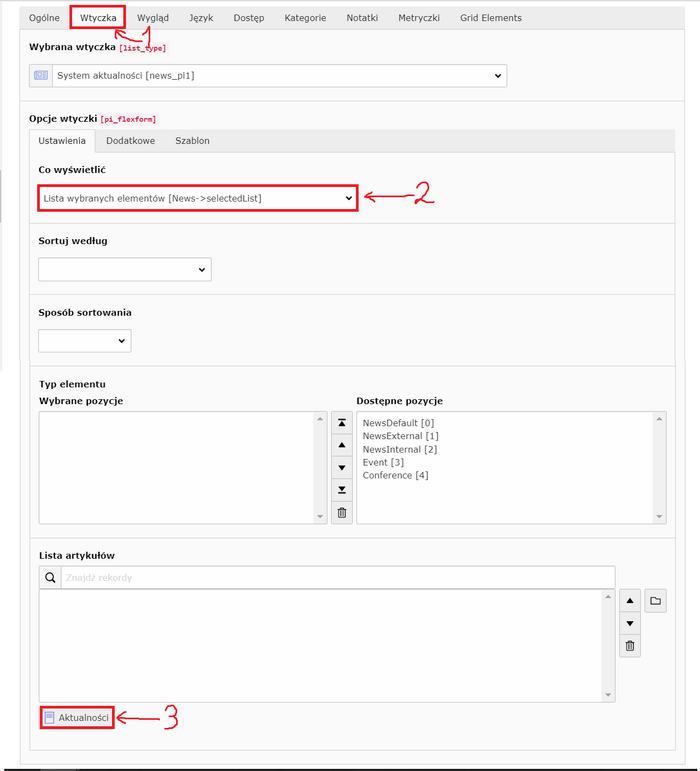Switch to the Wygląd tab
The width and height of the screenshot is (700, 771).
(x=152, y=18)
